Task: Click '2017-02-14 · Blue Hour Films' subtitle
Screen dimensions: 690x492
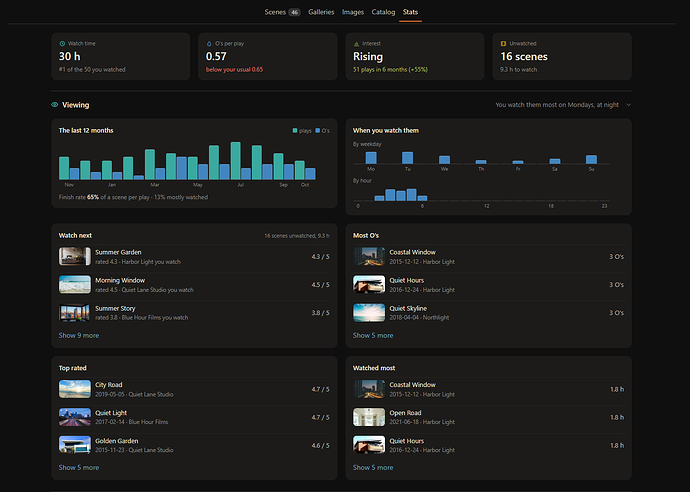Action: click(x=132, y=422)
